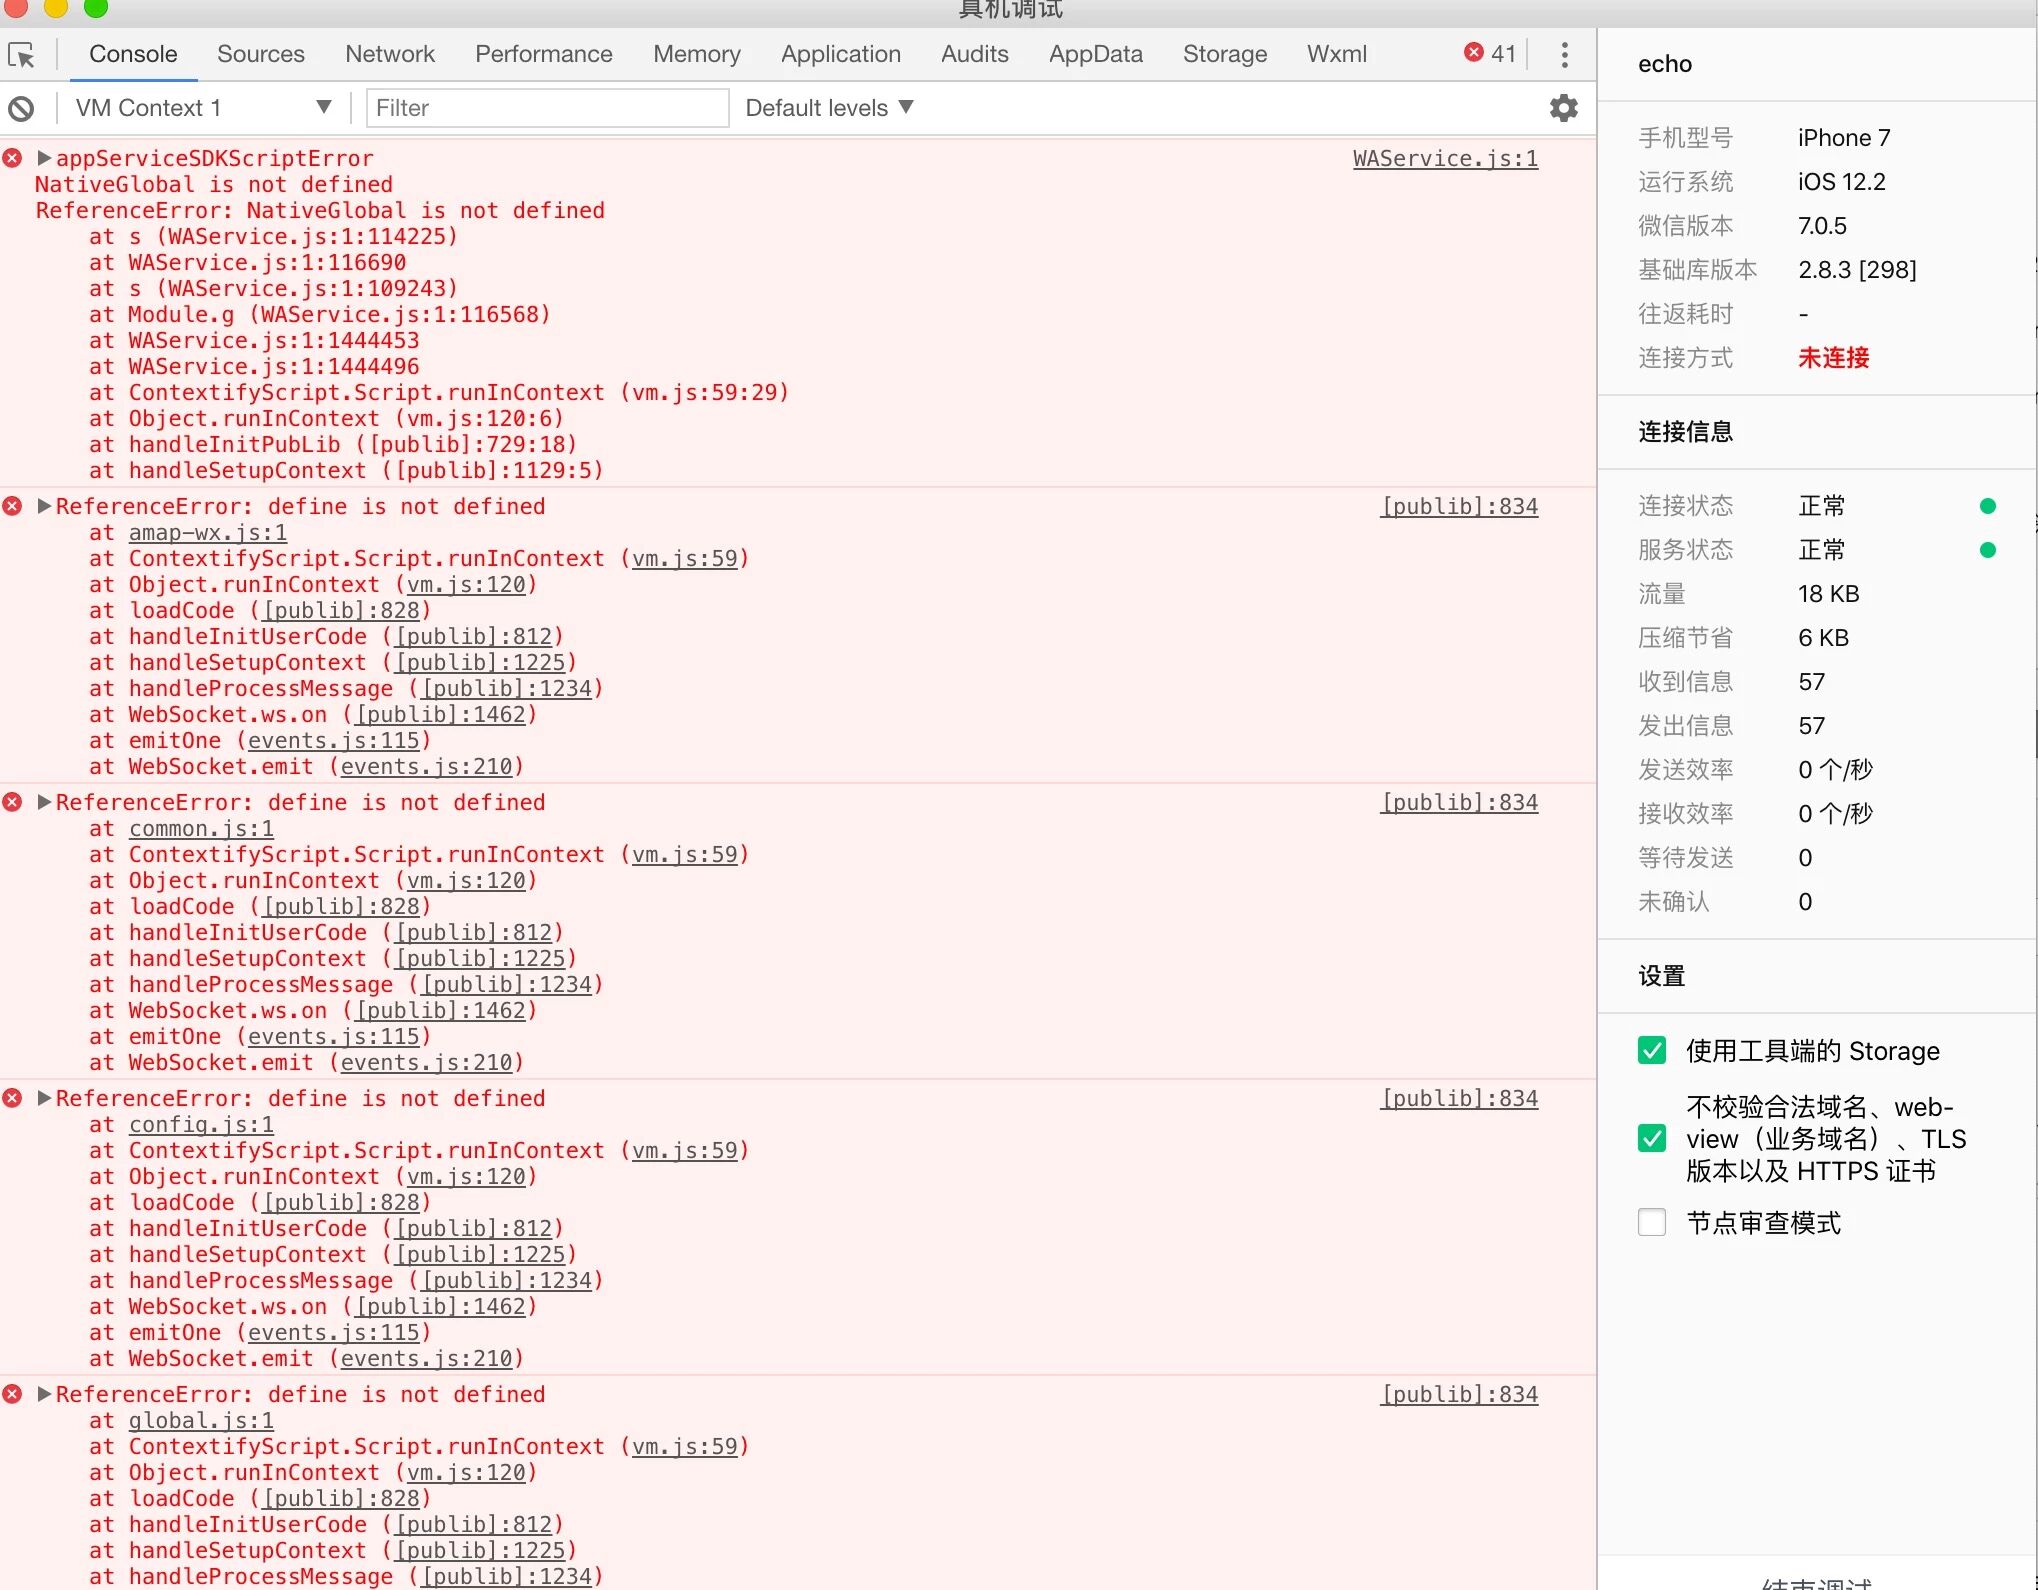
Task: Expand the config.js ReferenceError entry
Action: click(44, 1098)
